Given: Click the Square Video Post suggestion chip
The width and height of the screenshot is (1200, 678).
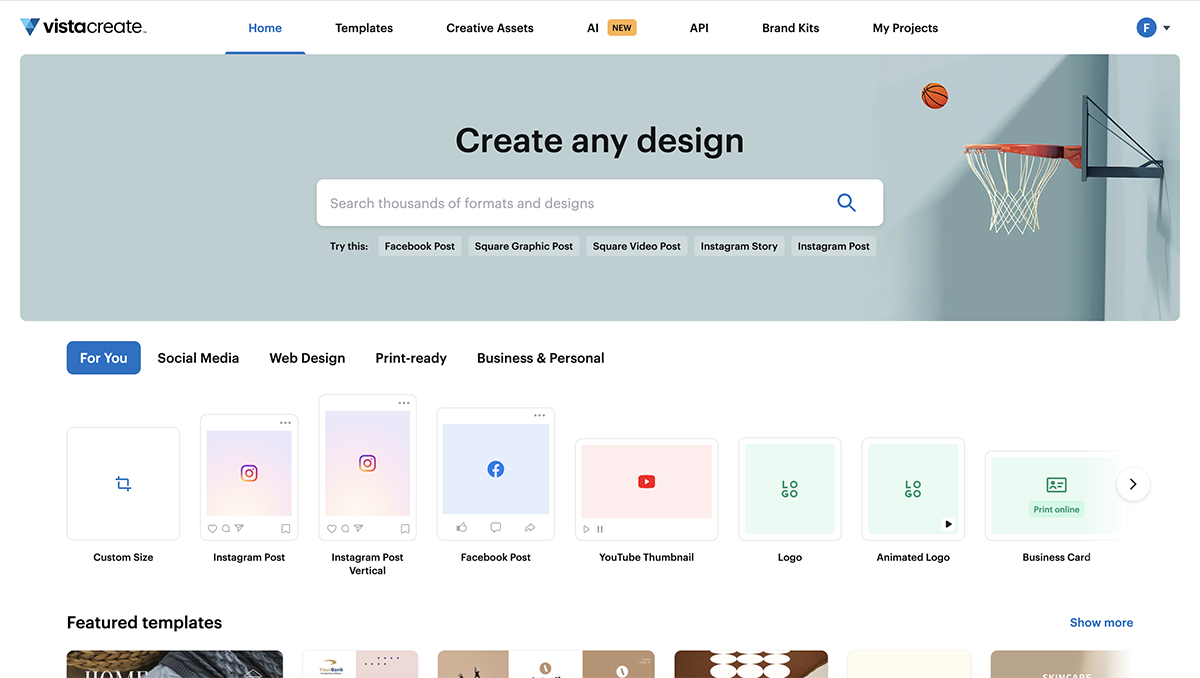Looking at the screenshot, I should click(636, 245).
